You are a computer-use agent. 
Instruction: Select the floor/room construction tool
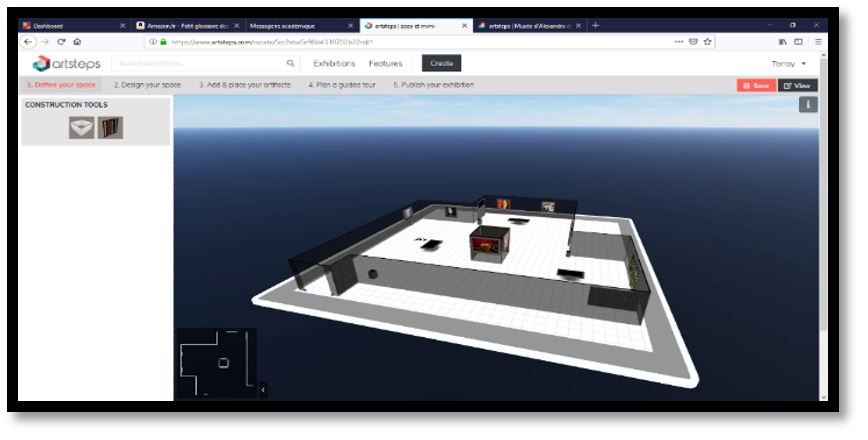pyautogui.click(x=81, y=127)
